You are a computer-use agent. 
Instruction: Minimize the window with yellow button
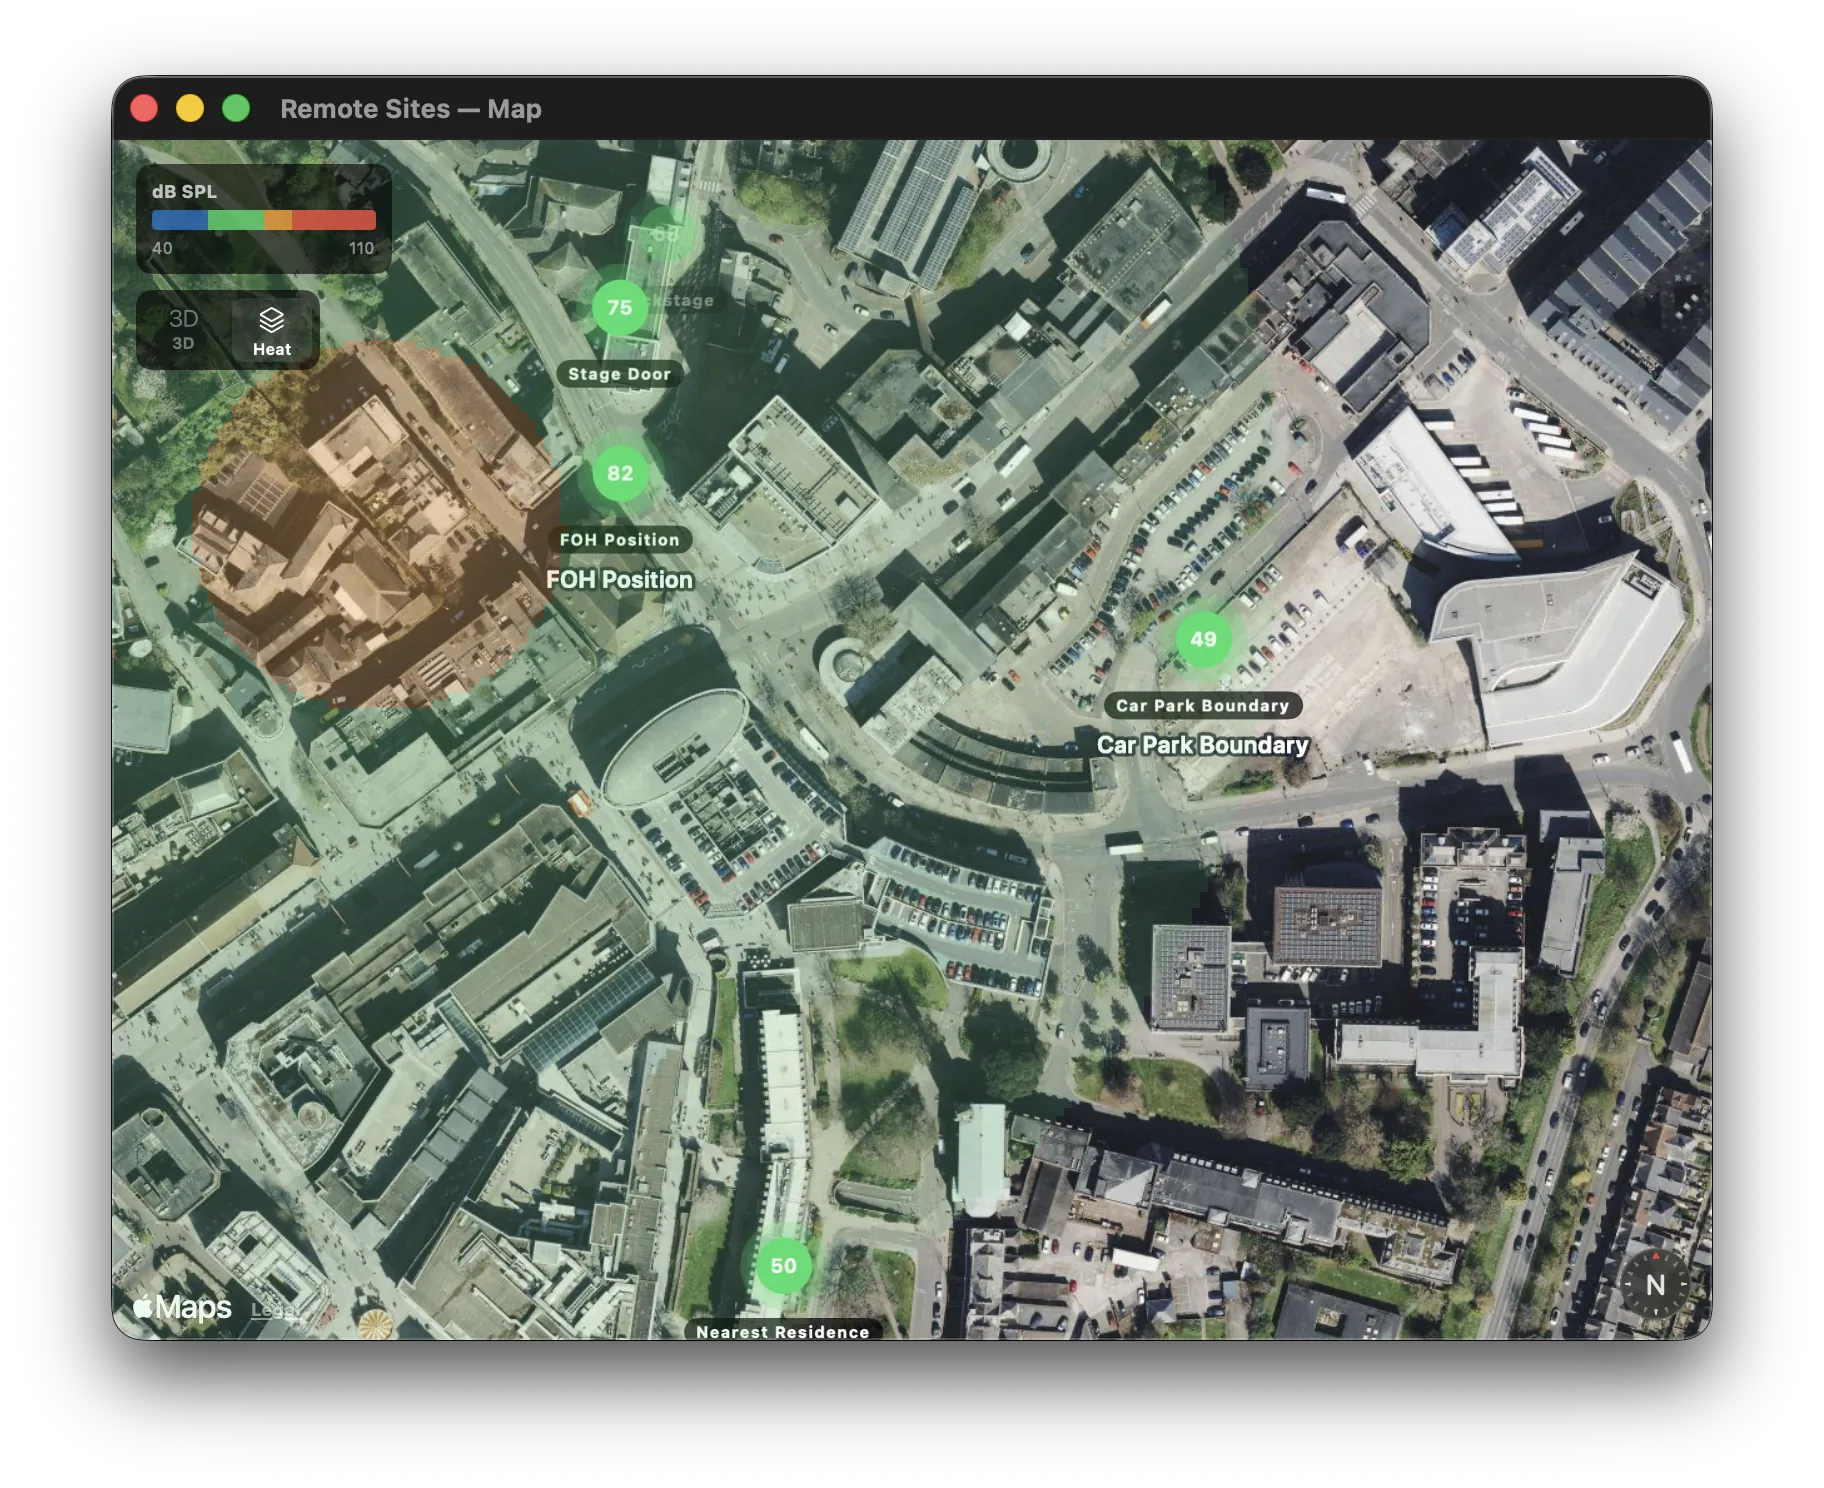[190, 108]
